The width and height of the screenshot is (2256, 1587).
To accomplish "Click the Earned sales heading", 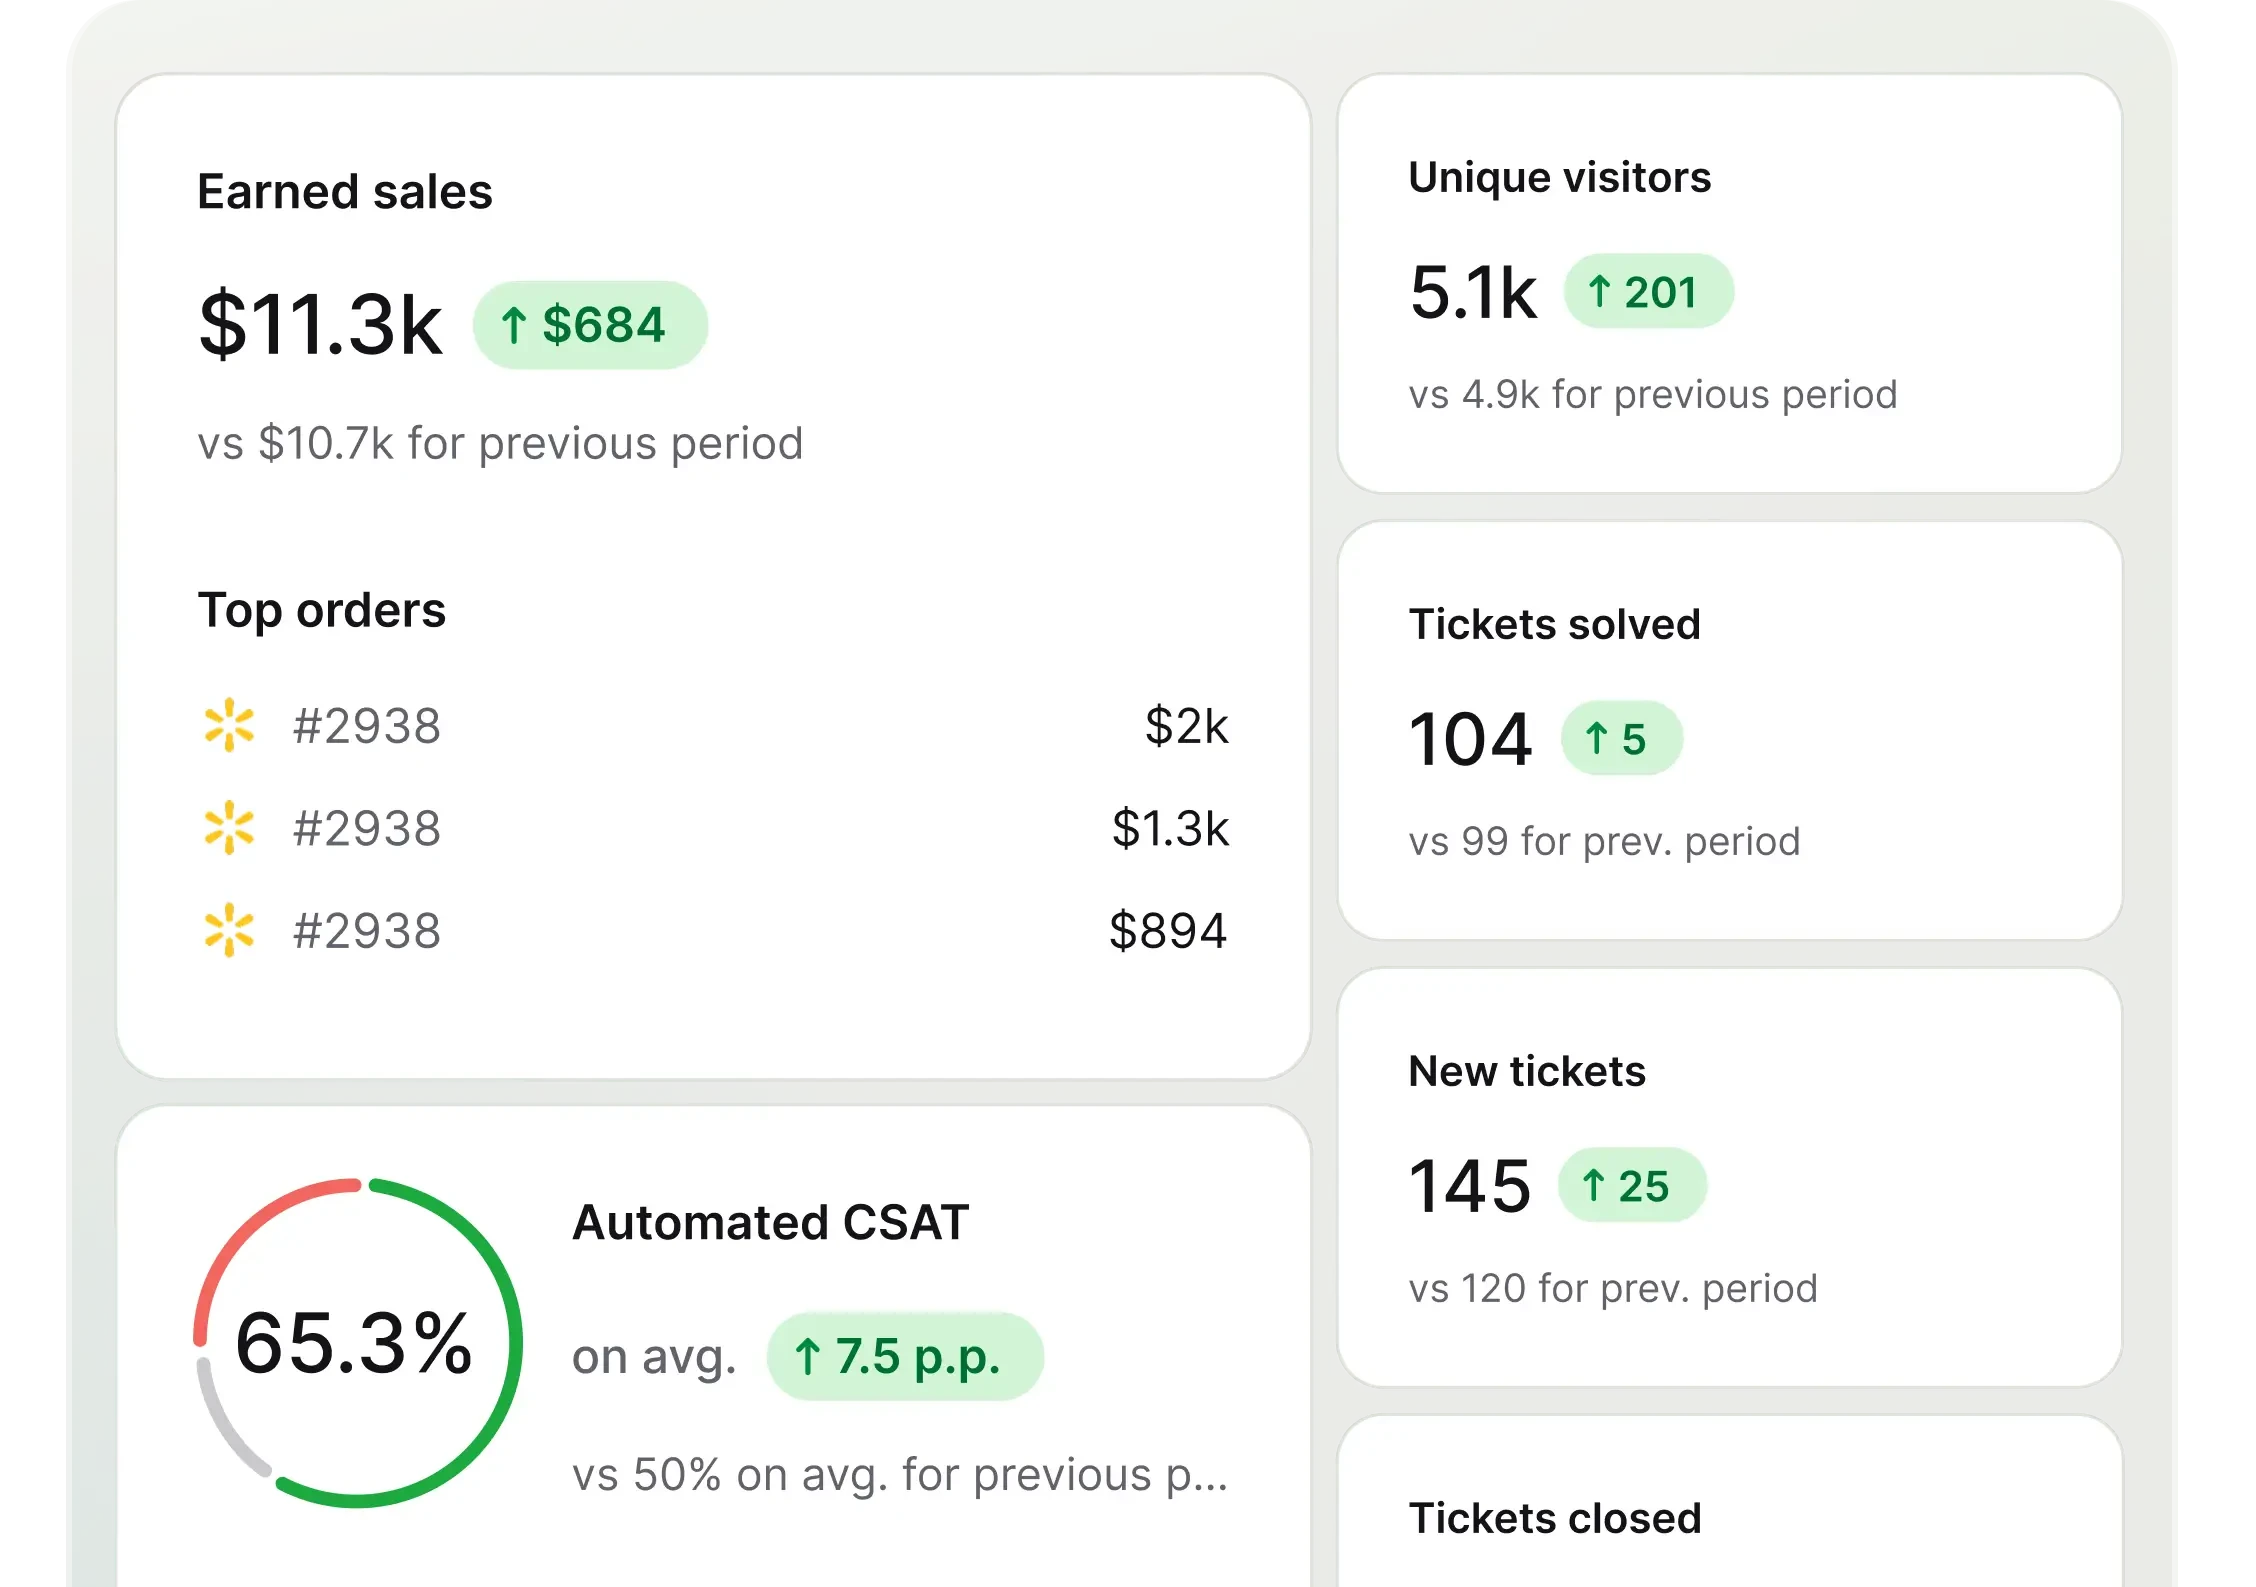I will point(345,192).
